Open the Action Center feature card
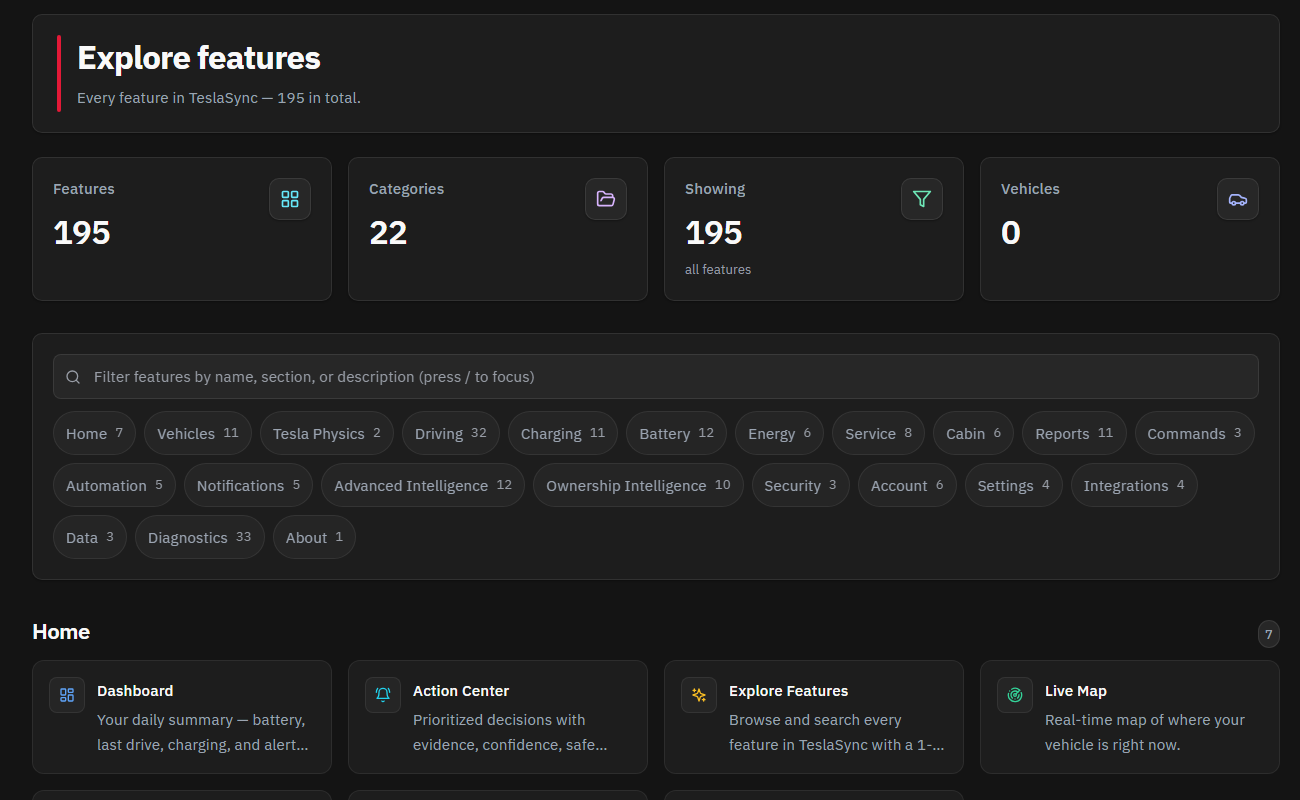 pos(498,717)
